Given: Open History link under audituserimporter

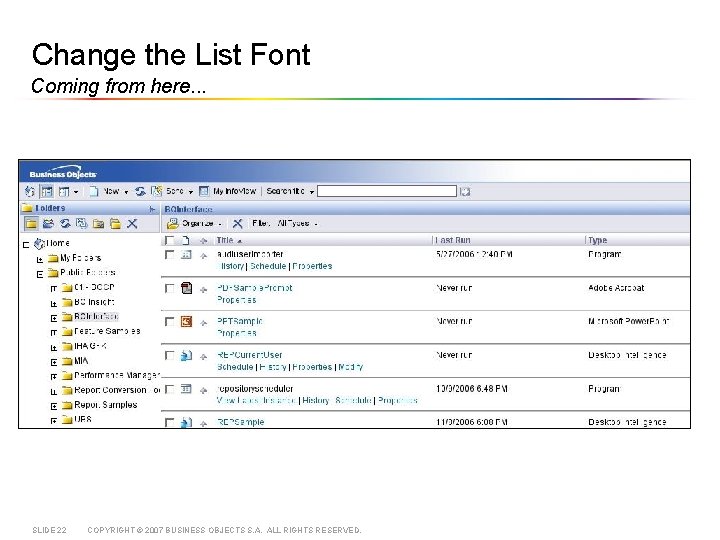Looking at the screenshot, I should click(231, 266).
